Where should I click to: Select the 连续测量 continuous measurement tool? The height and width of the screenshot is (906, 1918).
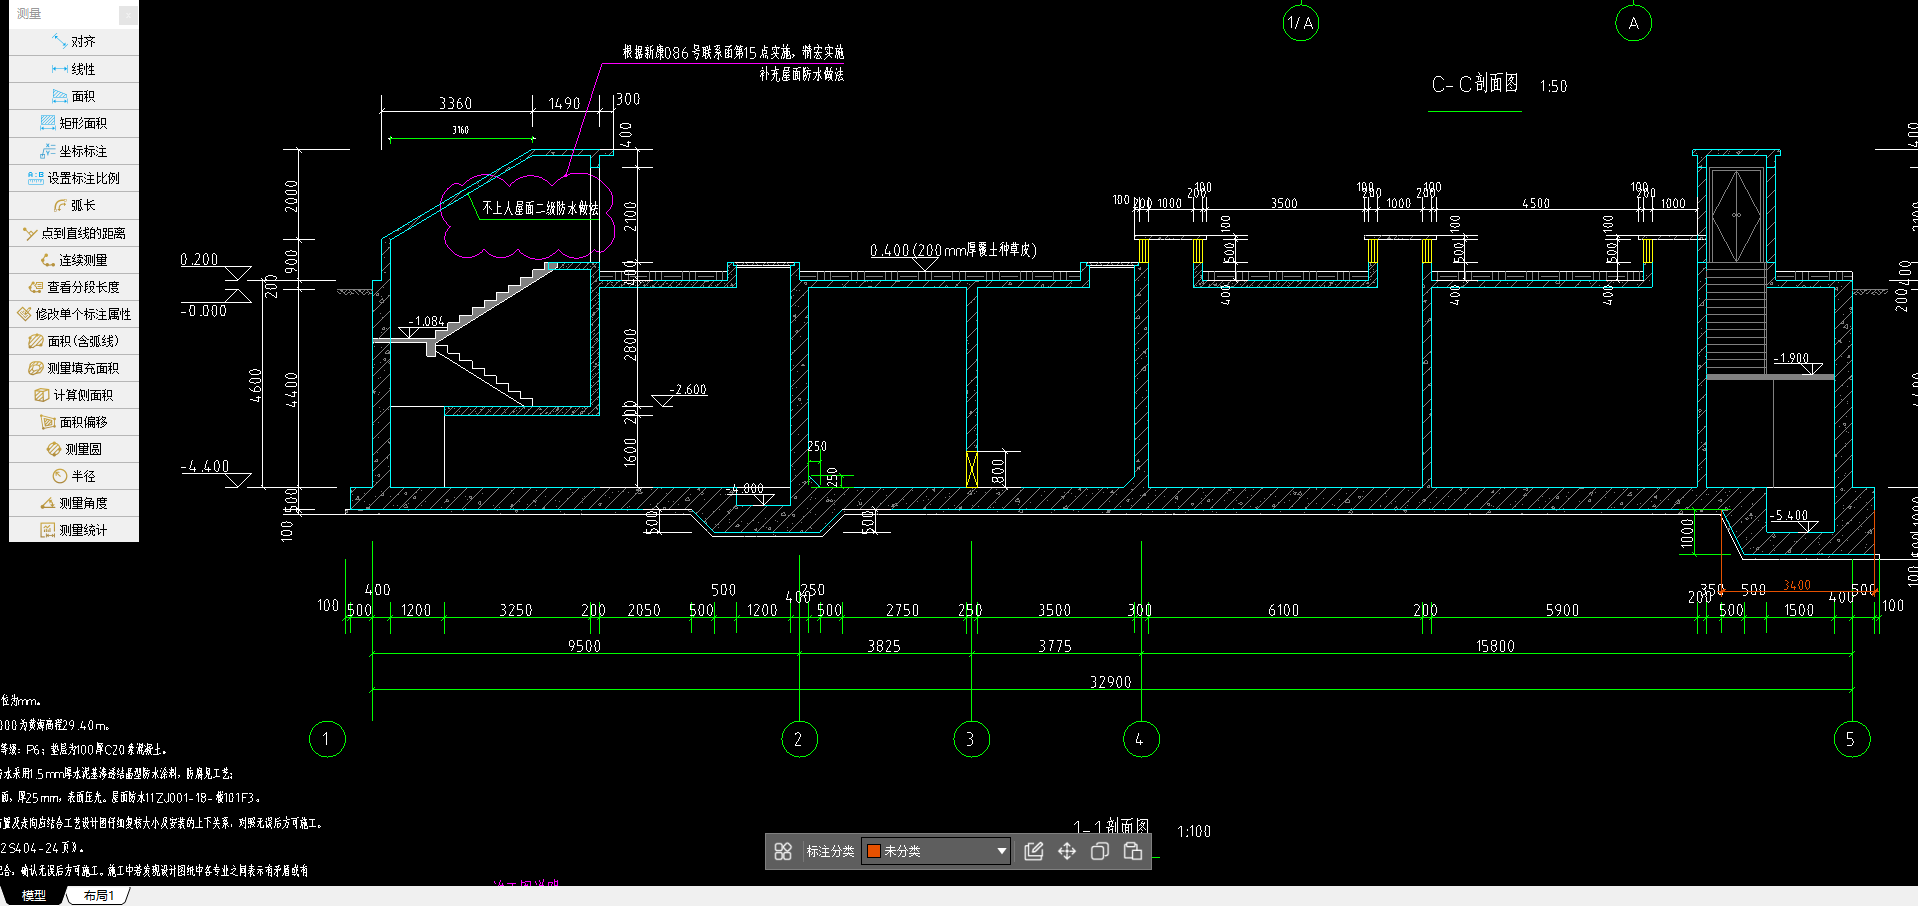74,260
